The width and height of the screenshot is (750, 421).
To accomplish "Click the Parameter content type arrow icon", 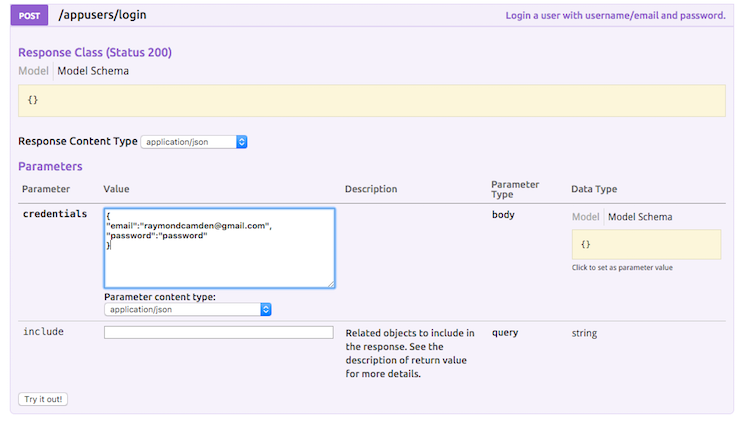I will coord(266,310).
